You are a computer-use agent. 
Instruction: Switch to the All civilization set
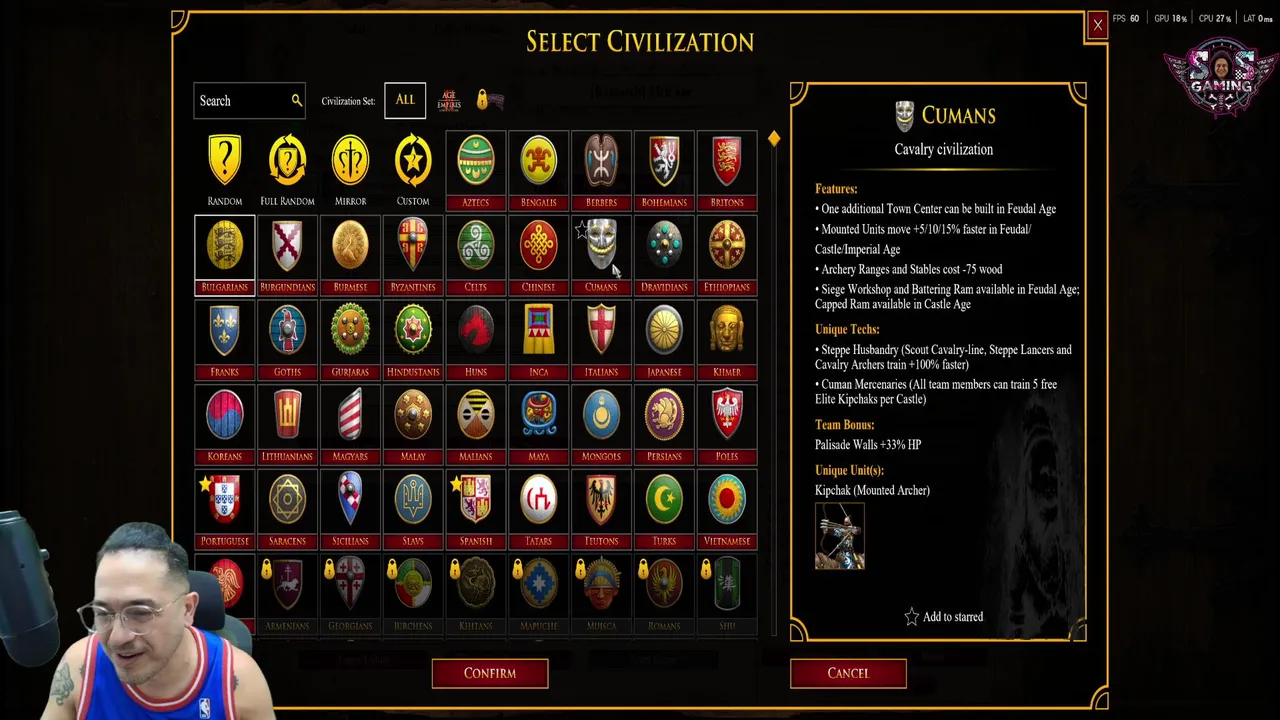405,100
